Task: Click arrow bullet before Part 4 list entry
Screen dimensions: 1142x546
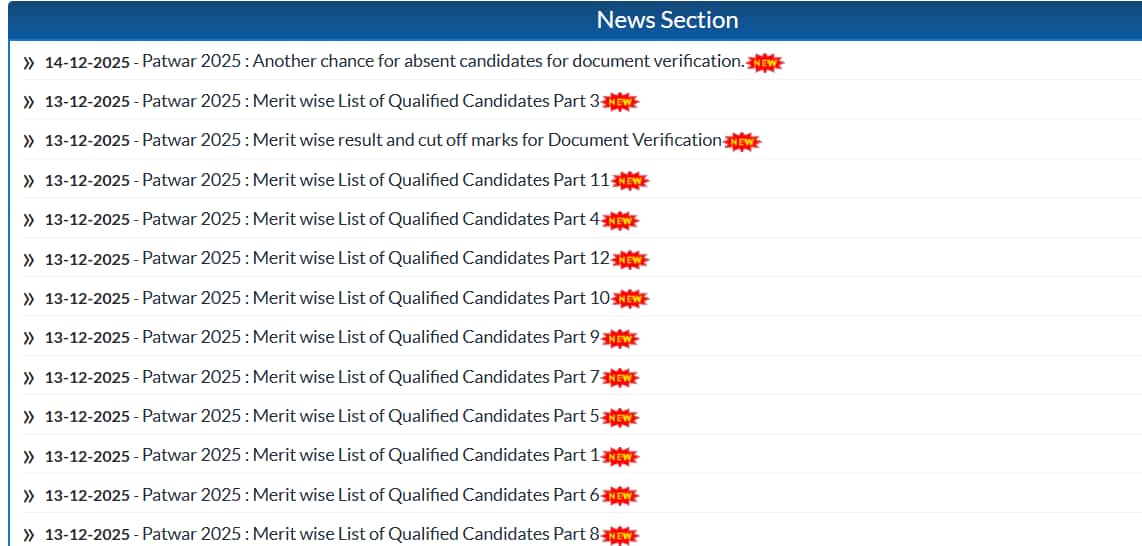Action: [x=28, y=220]
